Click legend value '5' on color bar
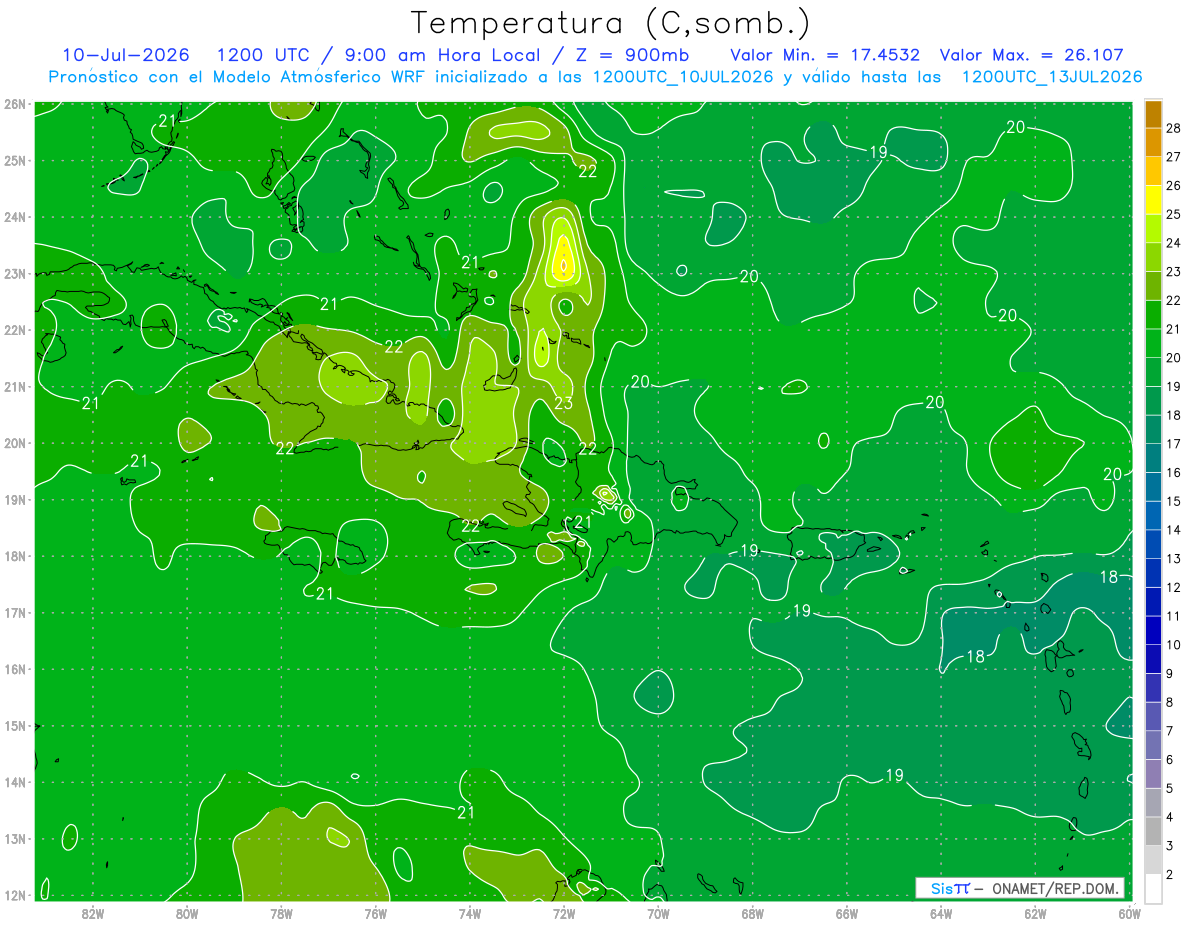This screenshot has width=1200, height=927. (x=1169, y=788)
